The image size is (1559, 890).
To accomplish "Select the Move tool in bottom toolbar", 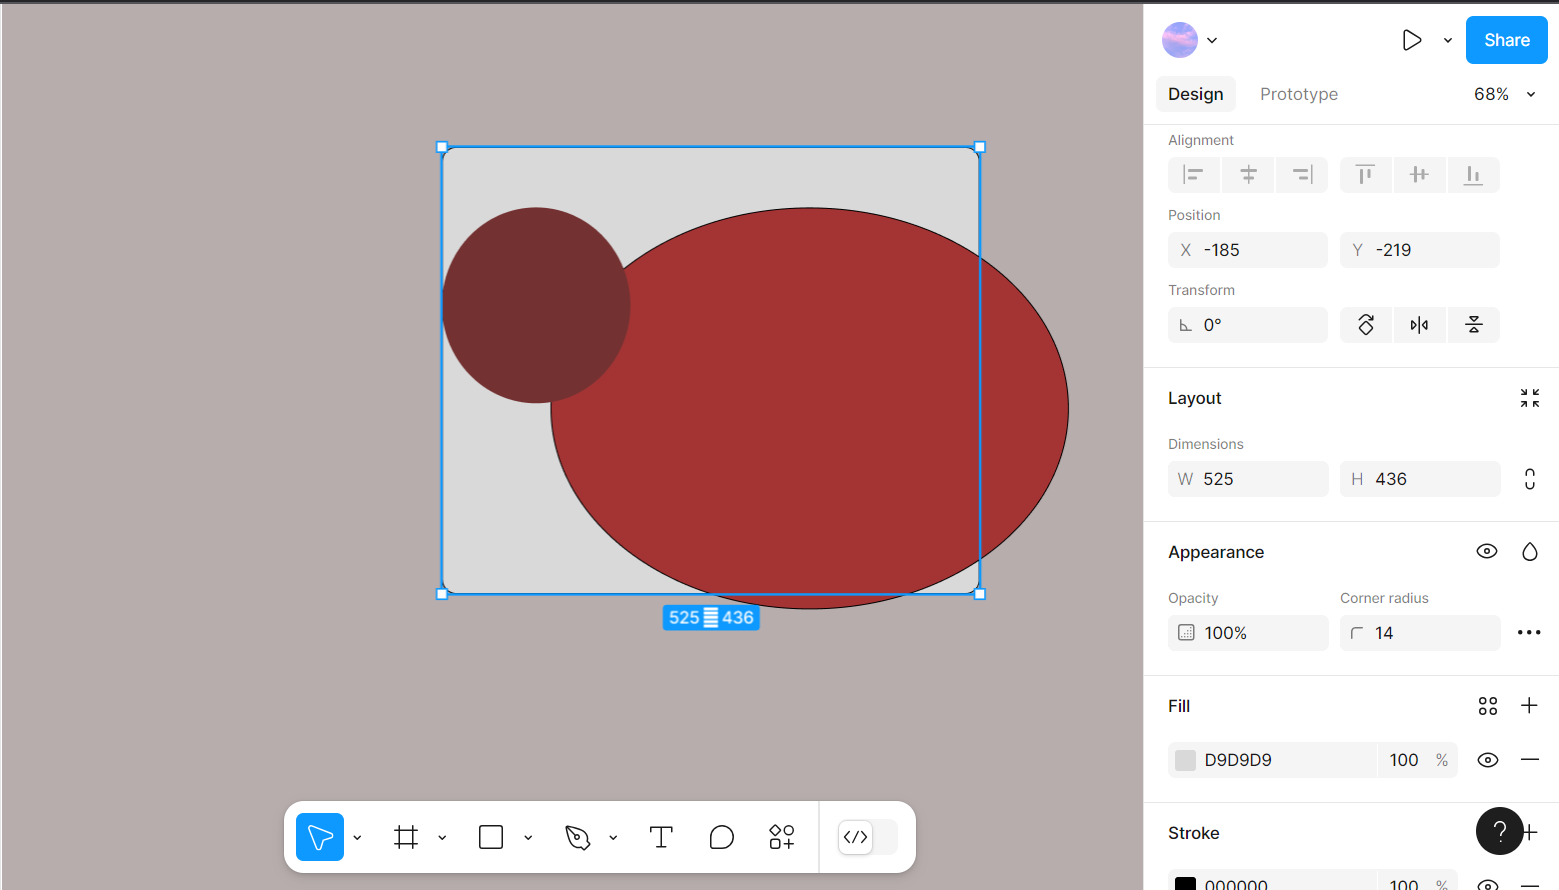I will tap(320, 837).
